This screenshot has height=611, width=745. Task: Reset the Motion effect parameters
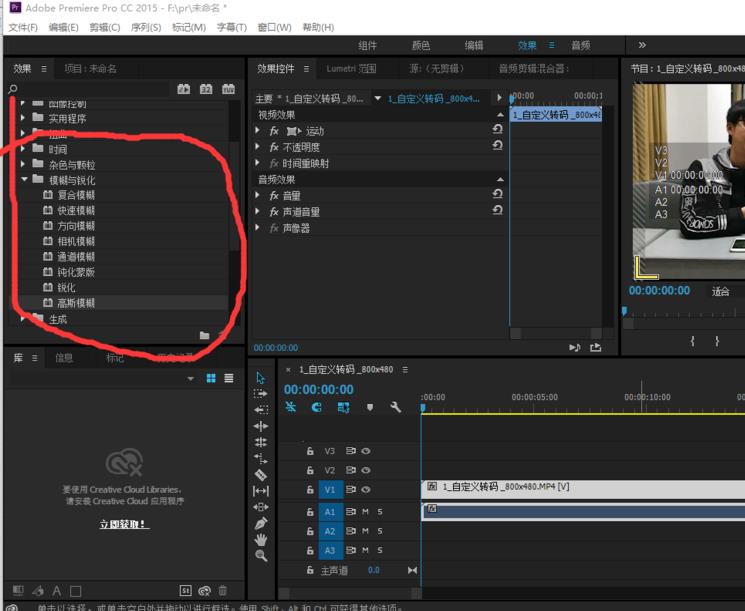point(497,129)
